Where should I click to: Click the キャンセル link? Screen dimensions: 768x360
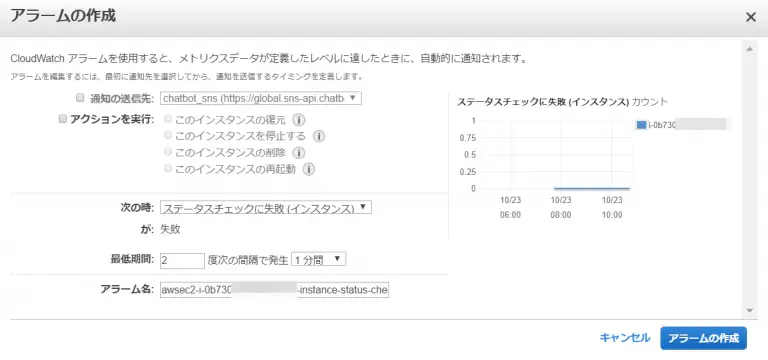click(x=624, y=337)
